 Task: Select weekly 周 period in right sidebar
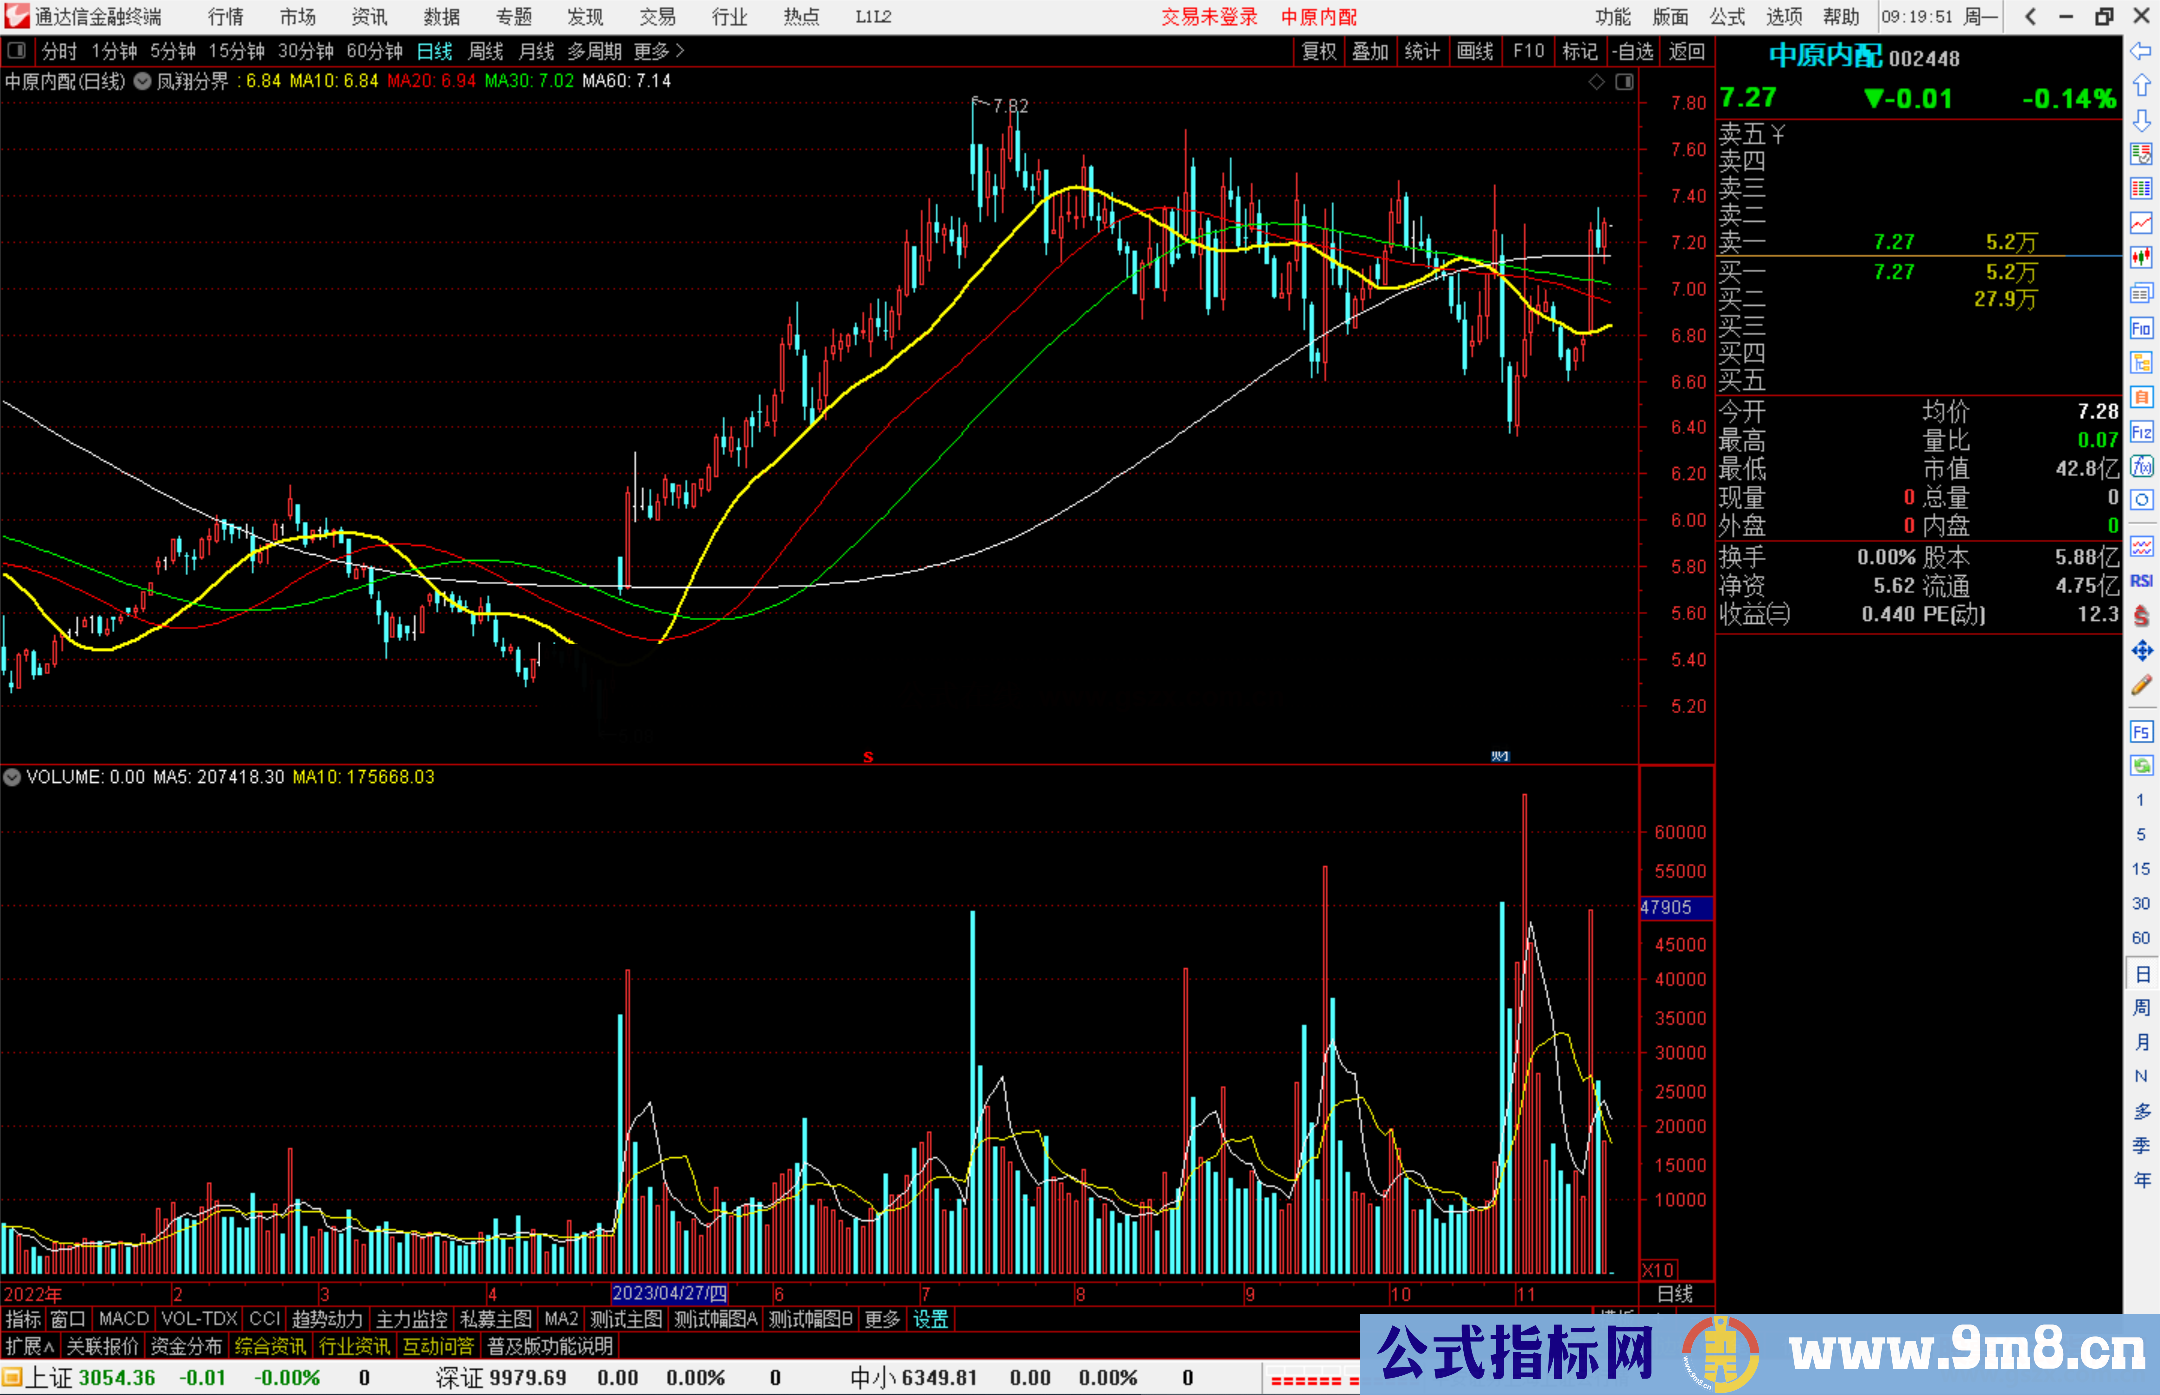(x=2141, y=1007)
